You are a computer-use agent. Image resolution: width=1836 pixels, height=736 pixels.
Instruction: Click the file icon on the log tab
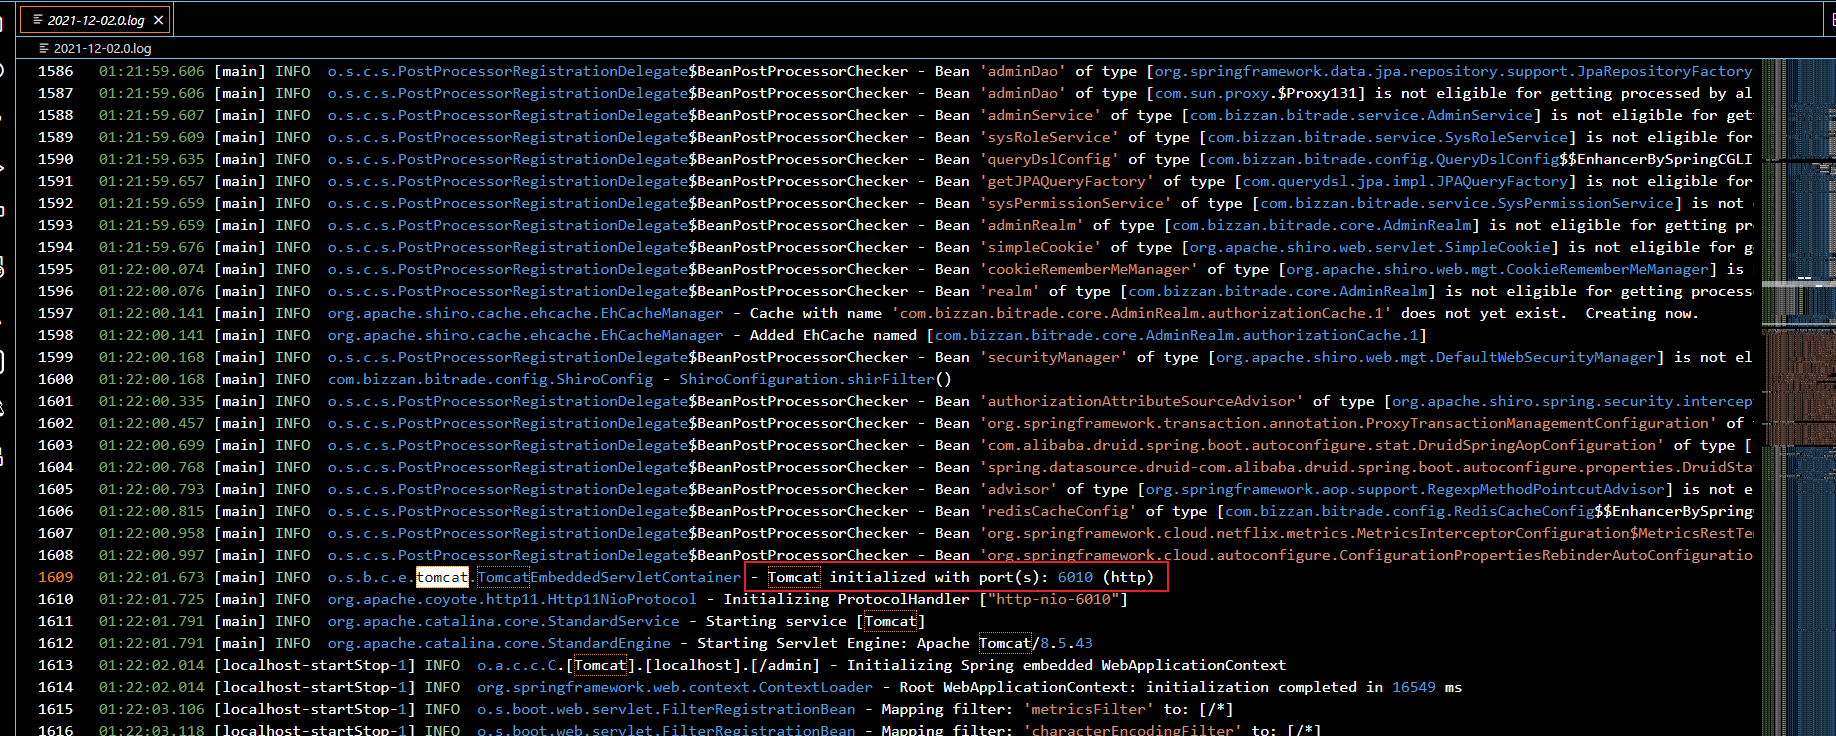pyautogui.click(x=37, y=20)
